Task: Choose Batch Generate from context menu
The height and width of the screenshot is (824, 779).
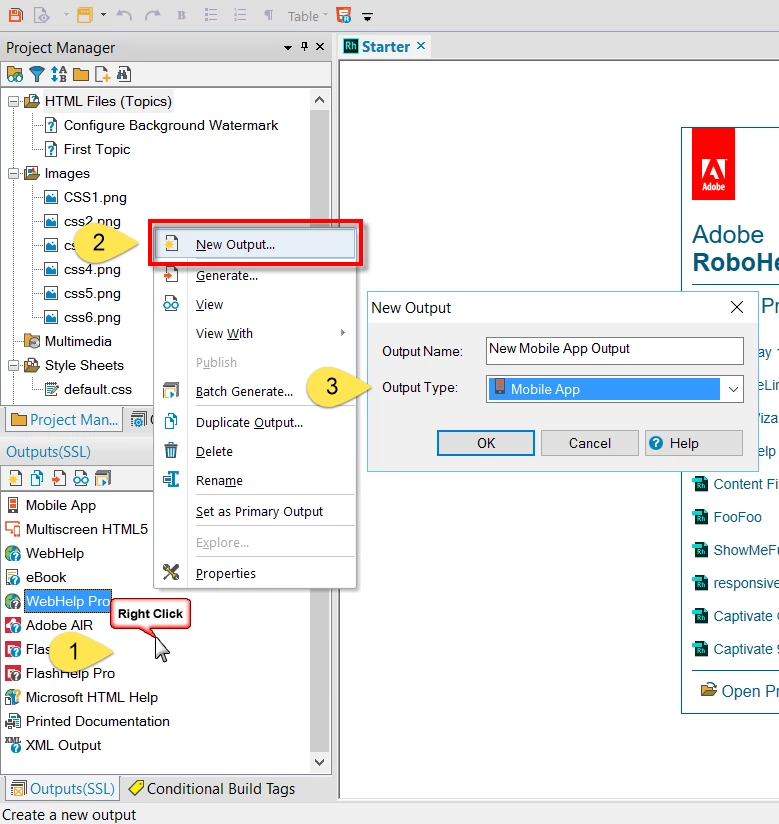Action: click(255, 392)
